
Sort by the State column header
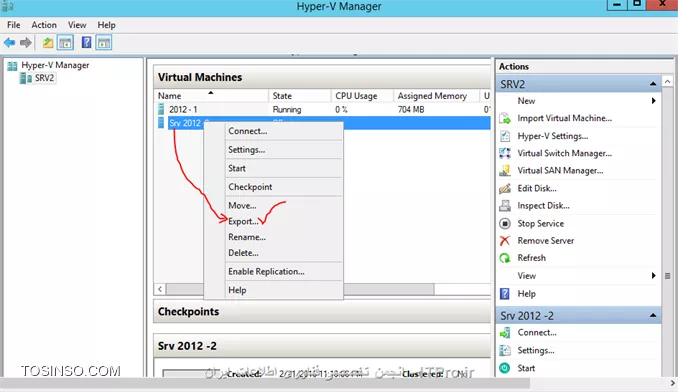[x=299, y=96]
